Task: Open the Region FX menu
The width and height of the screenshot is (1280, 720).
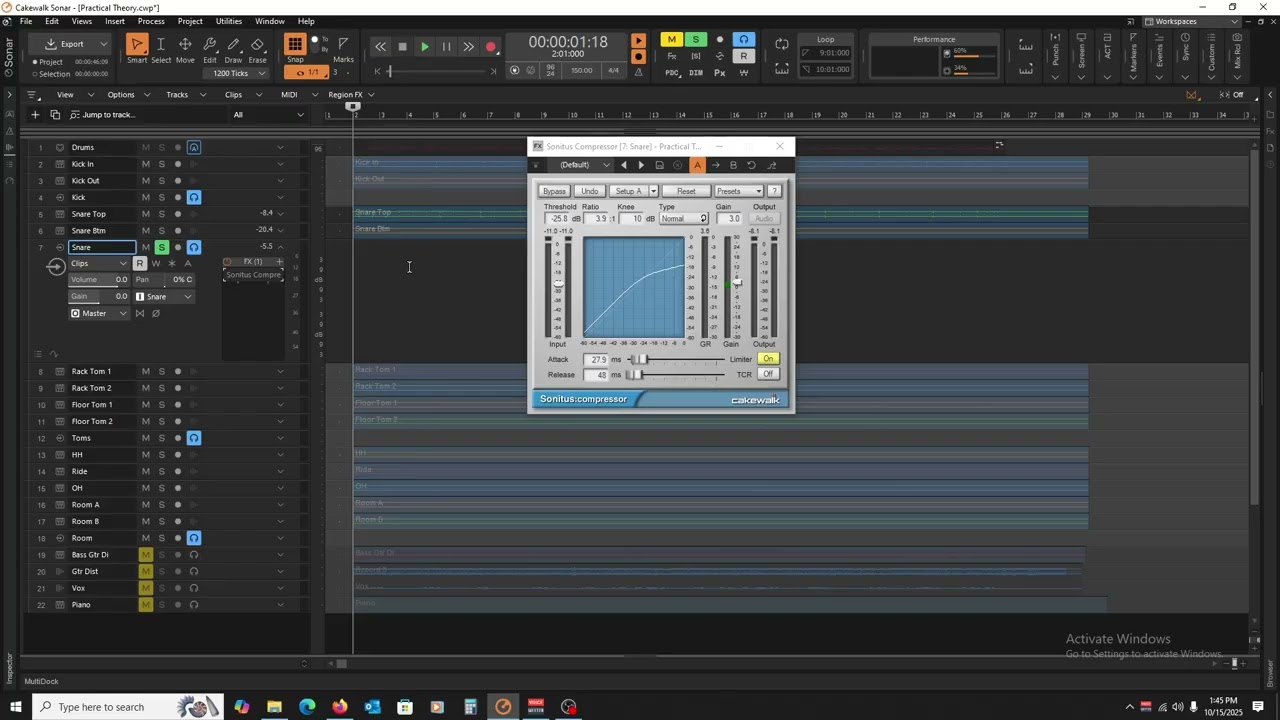Action: (x=346, y=95)
